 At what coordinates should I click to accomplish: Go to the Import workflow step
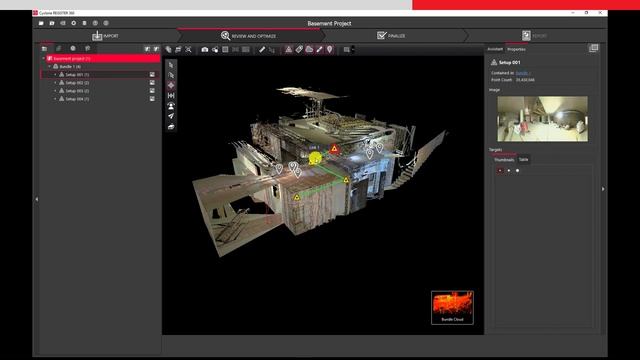coord(105,36)
